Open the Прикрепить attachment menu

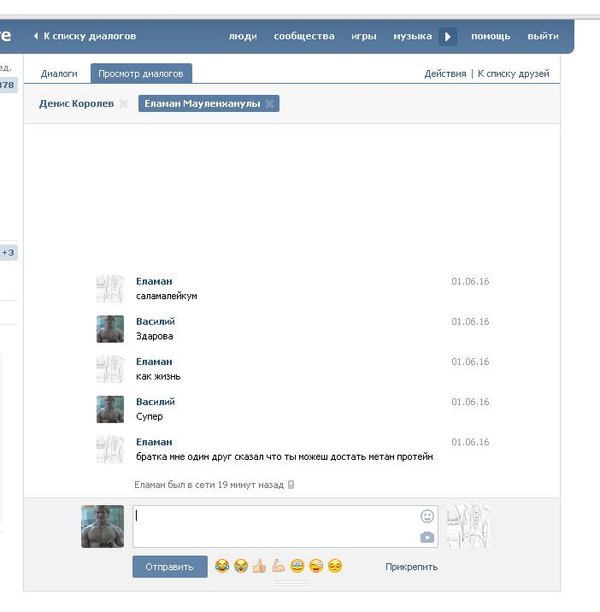point(411,567)
